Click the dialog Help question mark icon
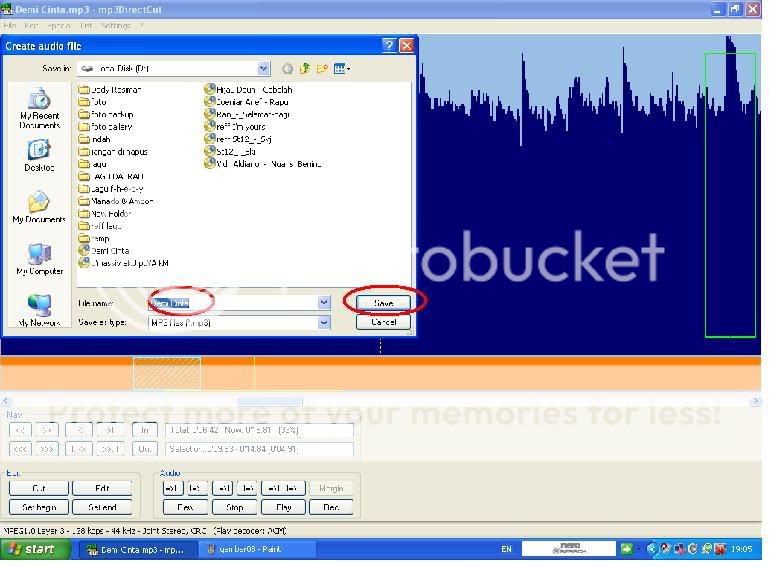The image size is (769, 567). 389,46
